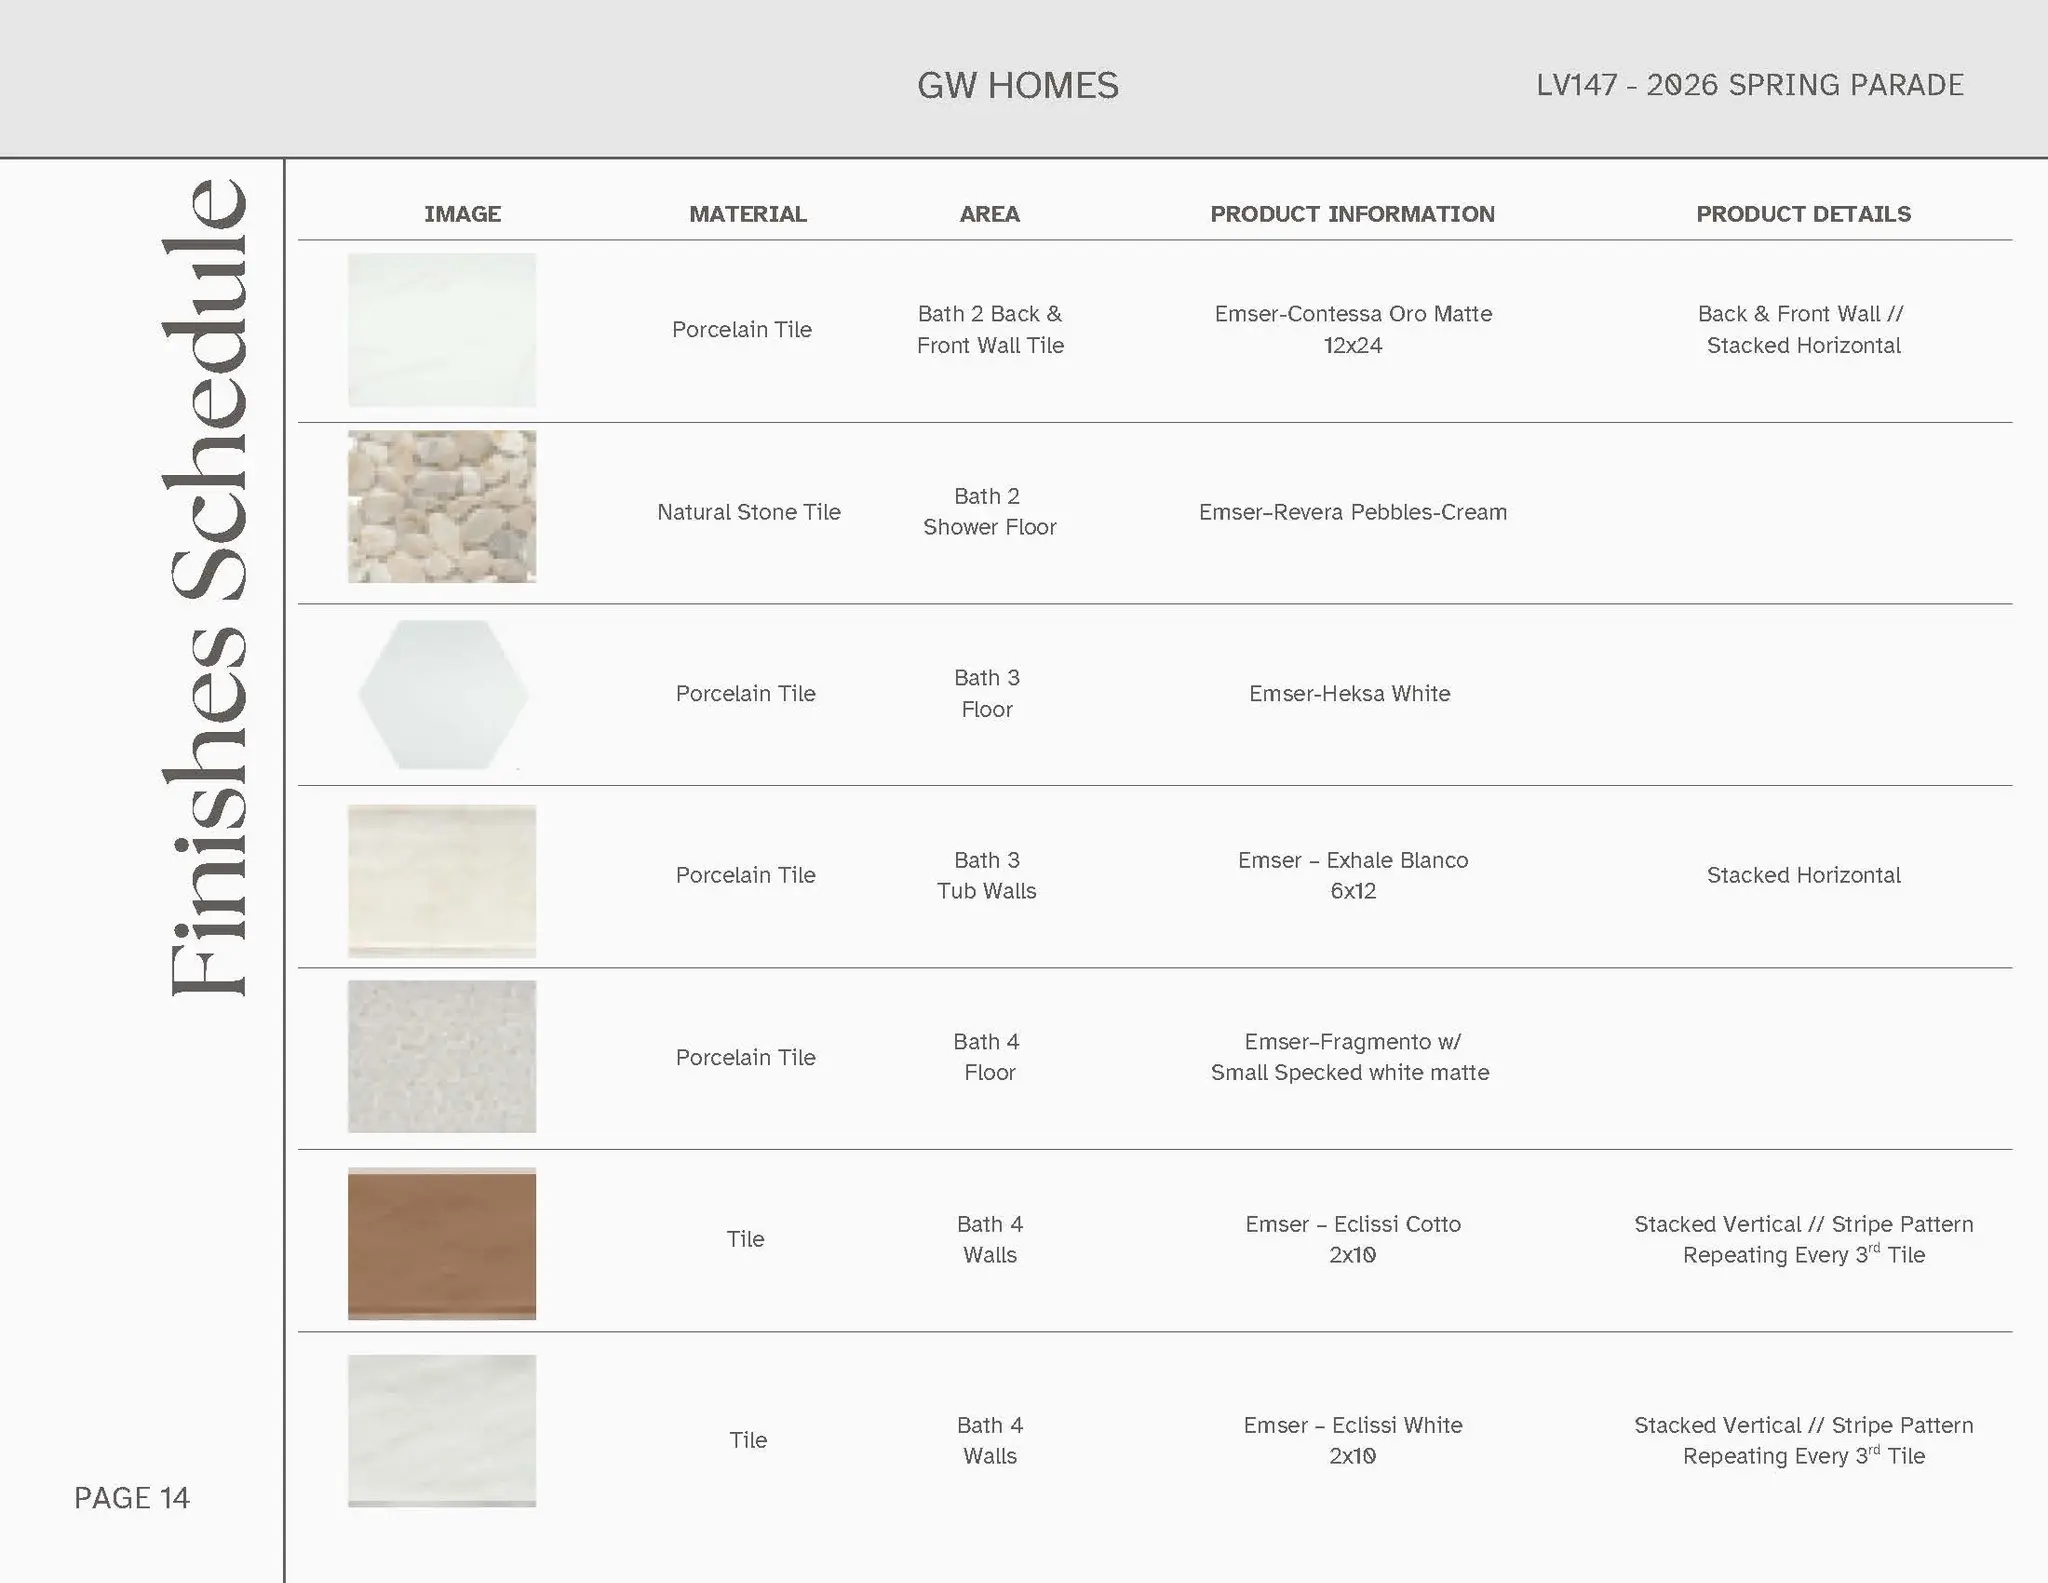Click the IMAGE column header

462,214
